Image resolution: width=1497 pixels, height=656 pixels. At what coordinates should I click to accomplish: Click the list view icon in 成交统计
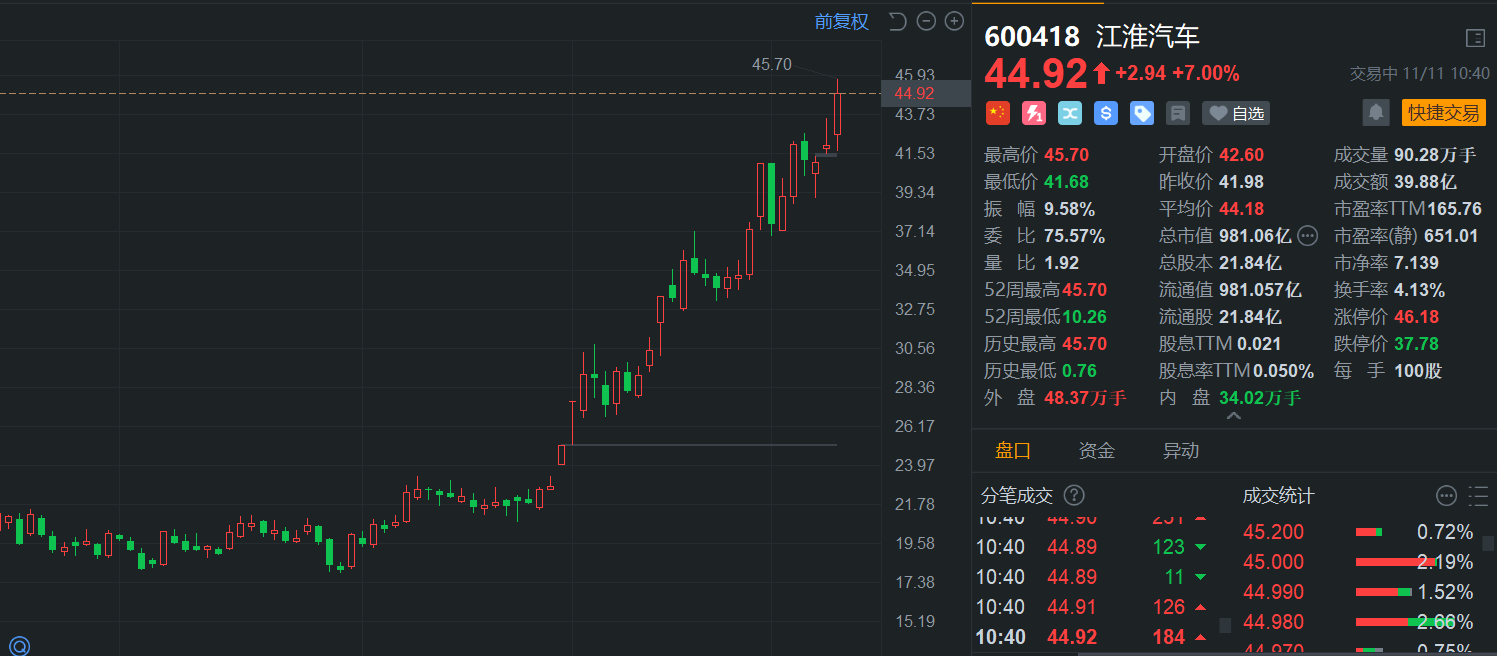tap(1478, 495)
